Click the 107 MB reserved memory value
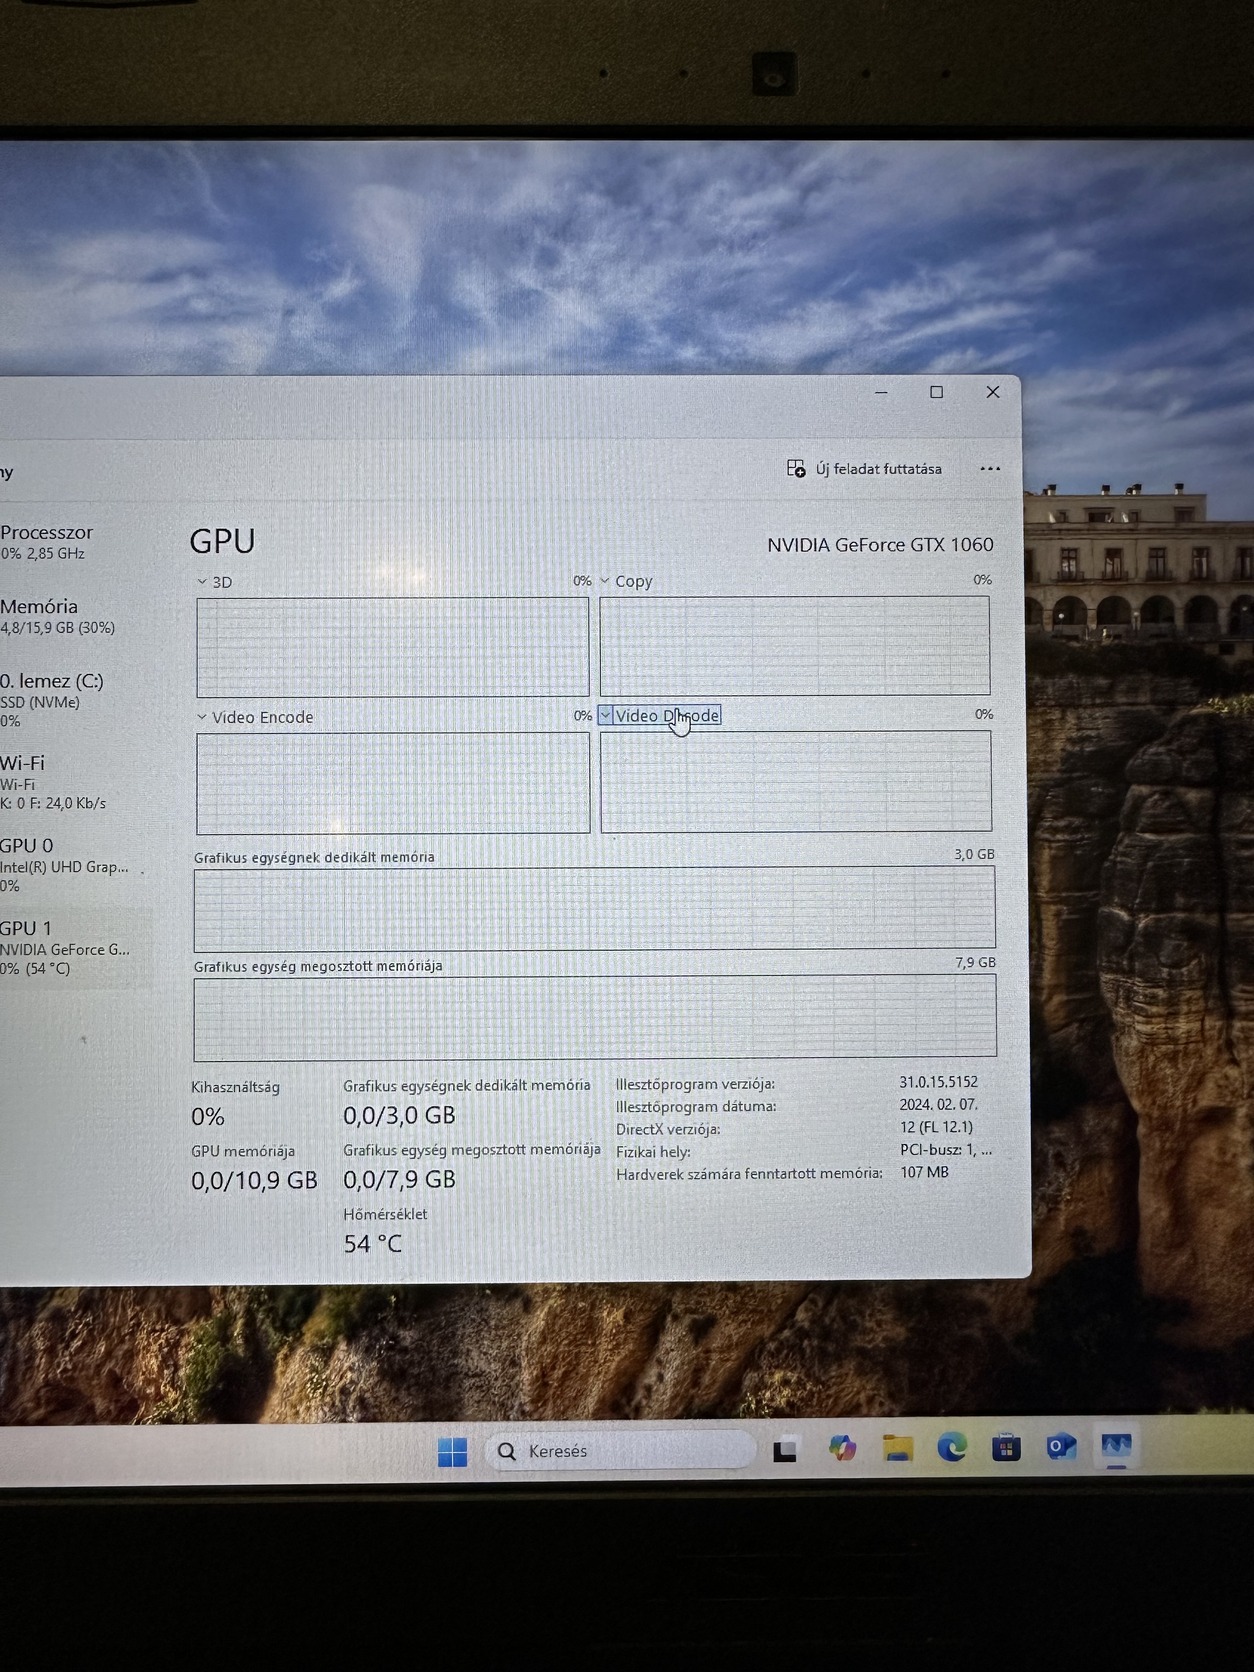Image resolution: width=1254 pixels, height=1672 pixels. pyautogui.click(x=924, y=1172)
